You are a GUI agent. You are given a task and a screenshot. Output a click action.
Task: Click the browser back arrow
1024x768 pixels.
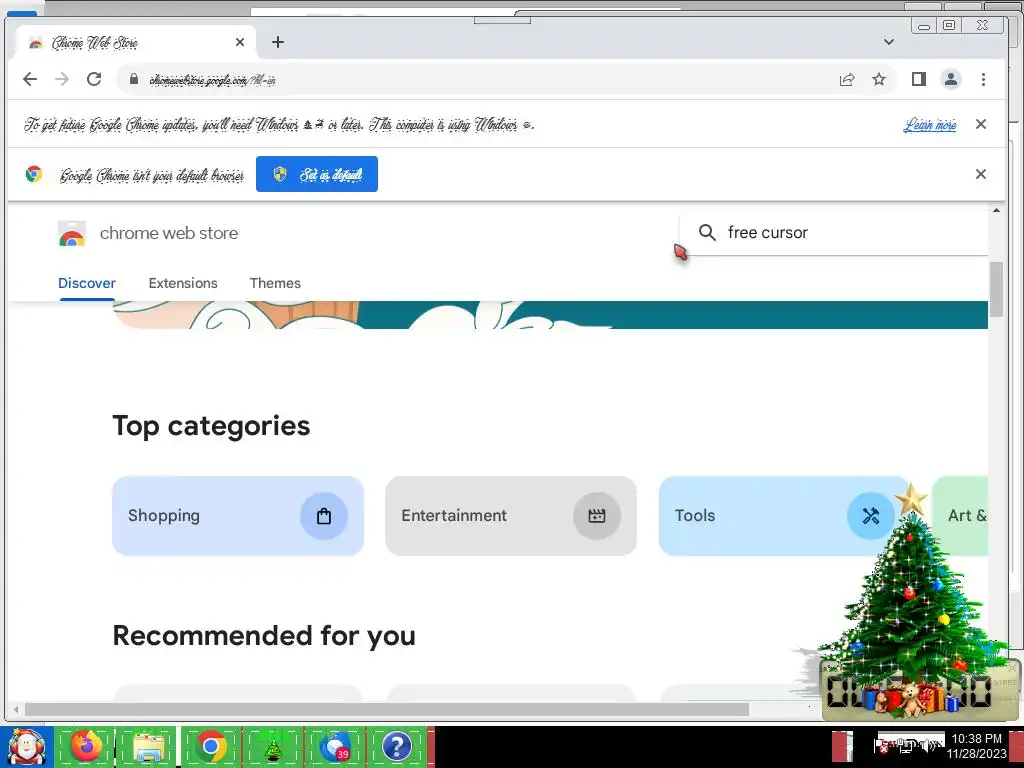tap(30, 80)
